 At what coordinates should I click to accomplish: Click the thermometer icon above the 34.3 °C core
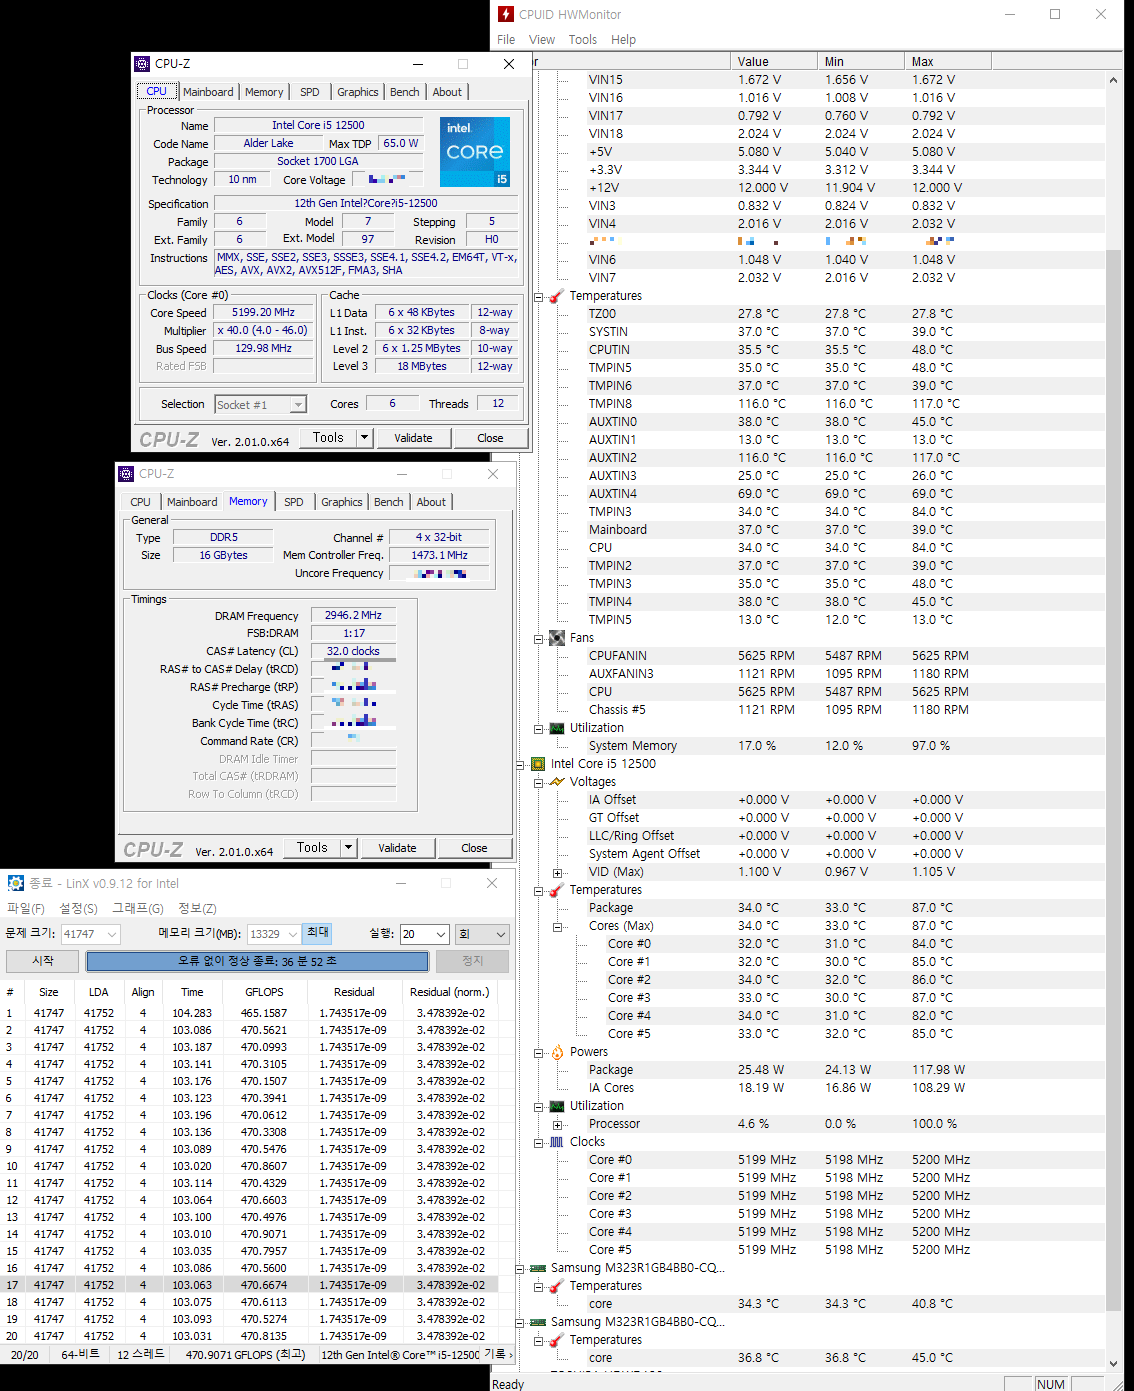[557, 1286]
